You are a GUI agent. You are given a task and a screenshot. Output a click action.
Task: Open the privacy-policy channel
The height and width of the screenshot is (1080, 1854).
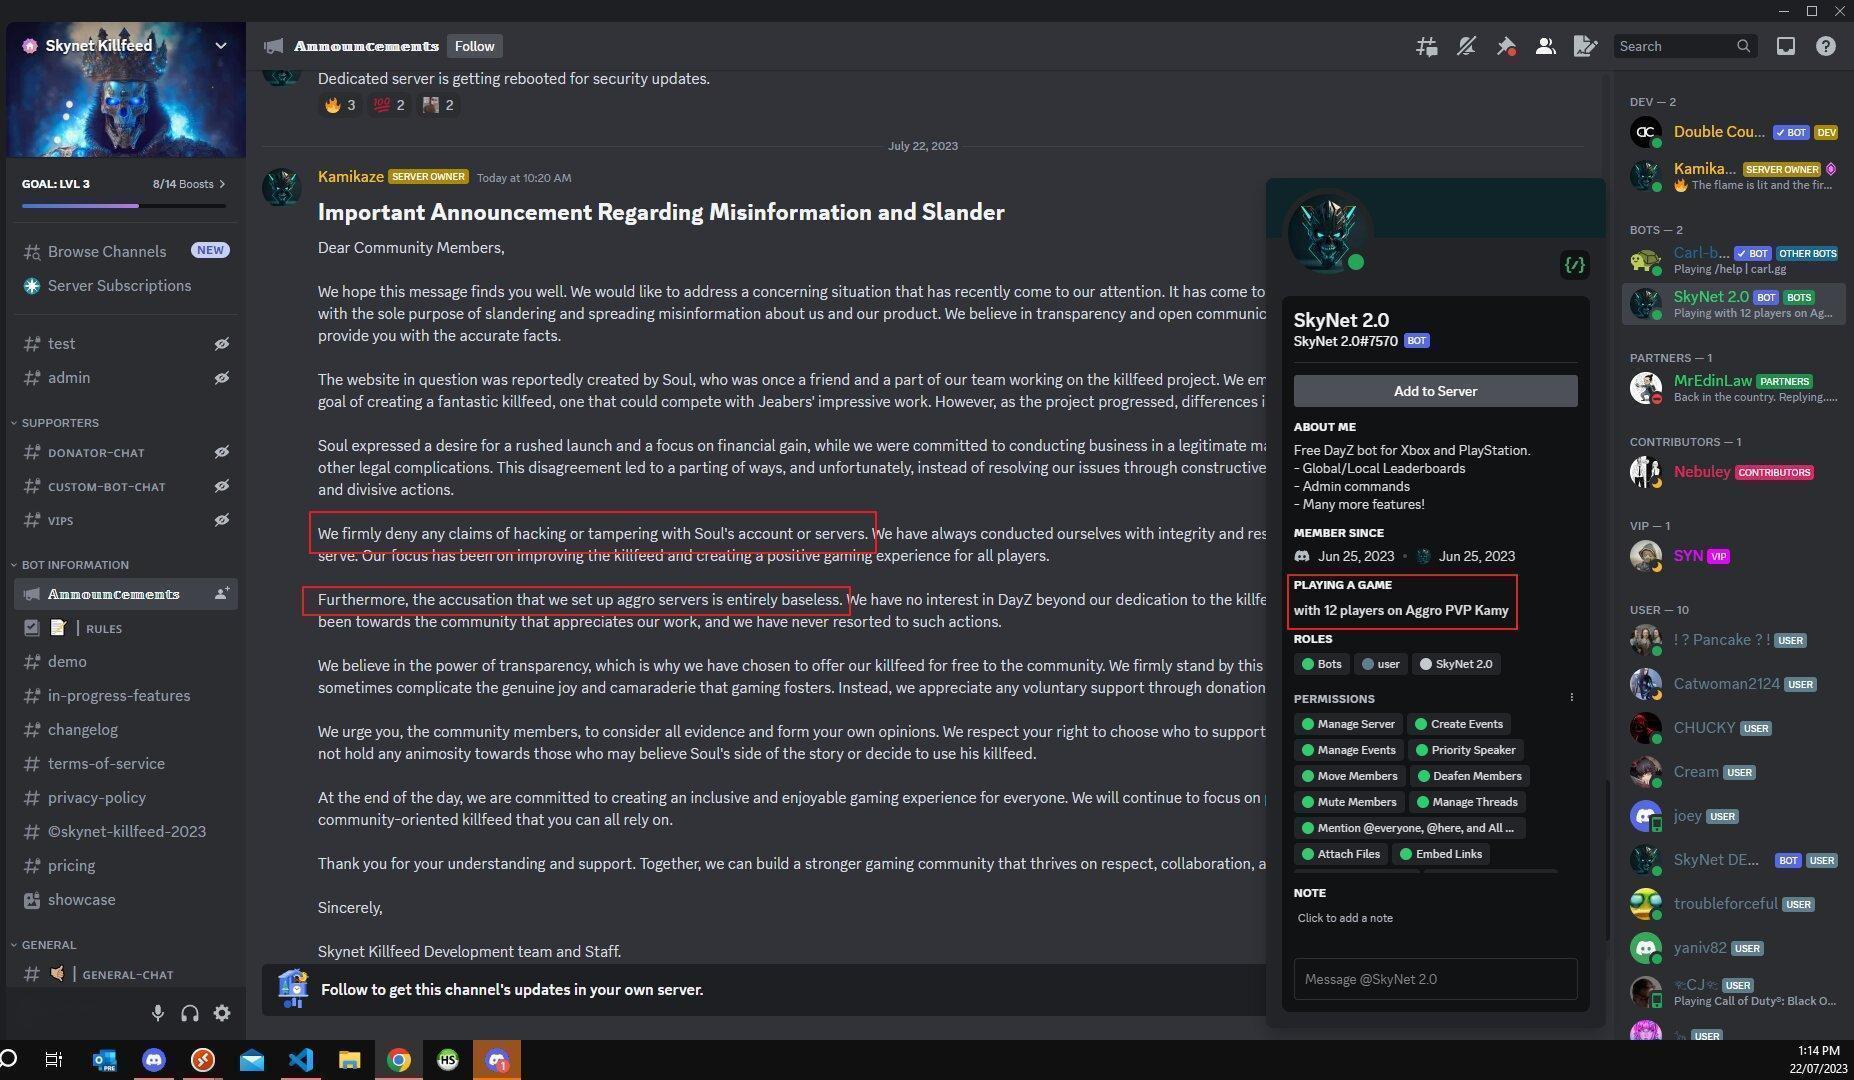[x=126, y=798]
